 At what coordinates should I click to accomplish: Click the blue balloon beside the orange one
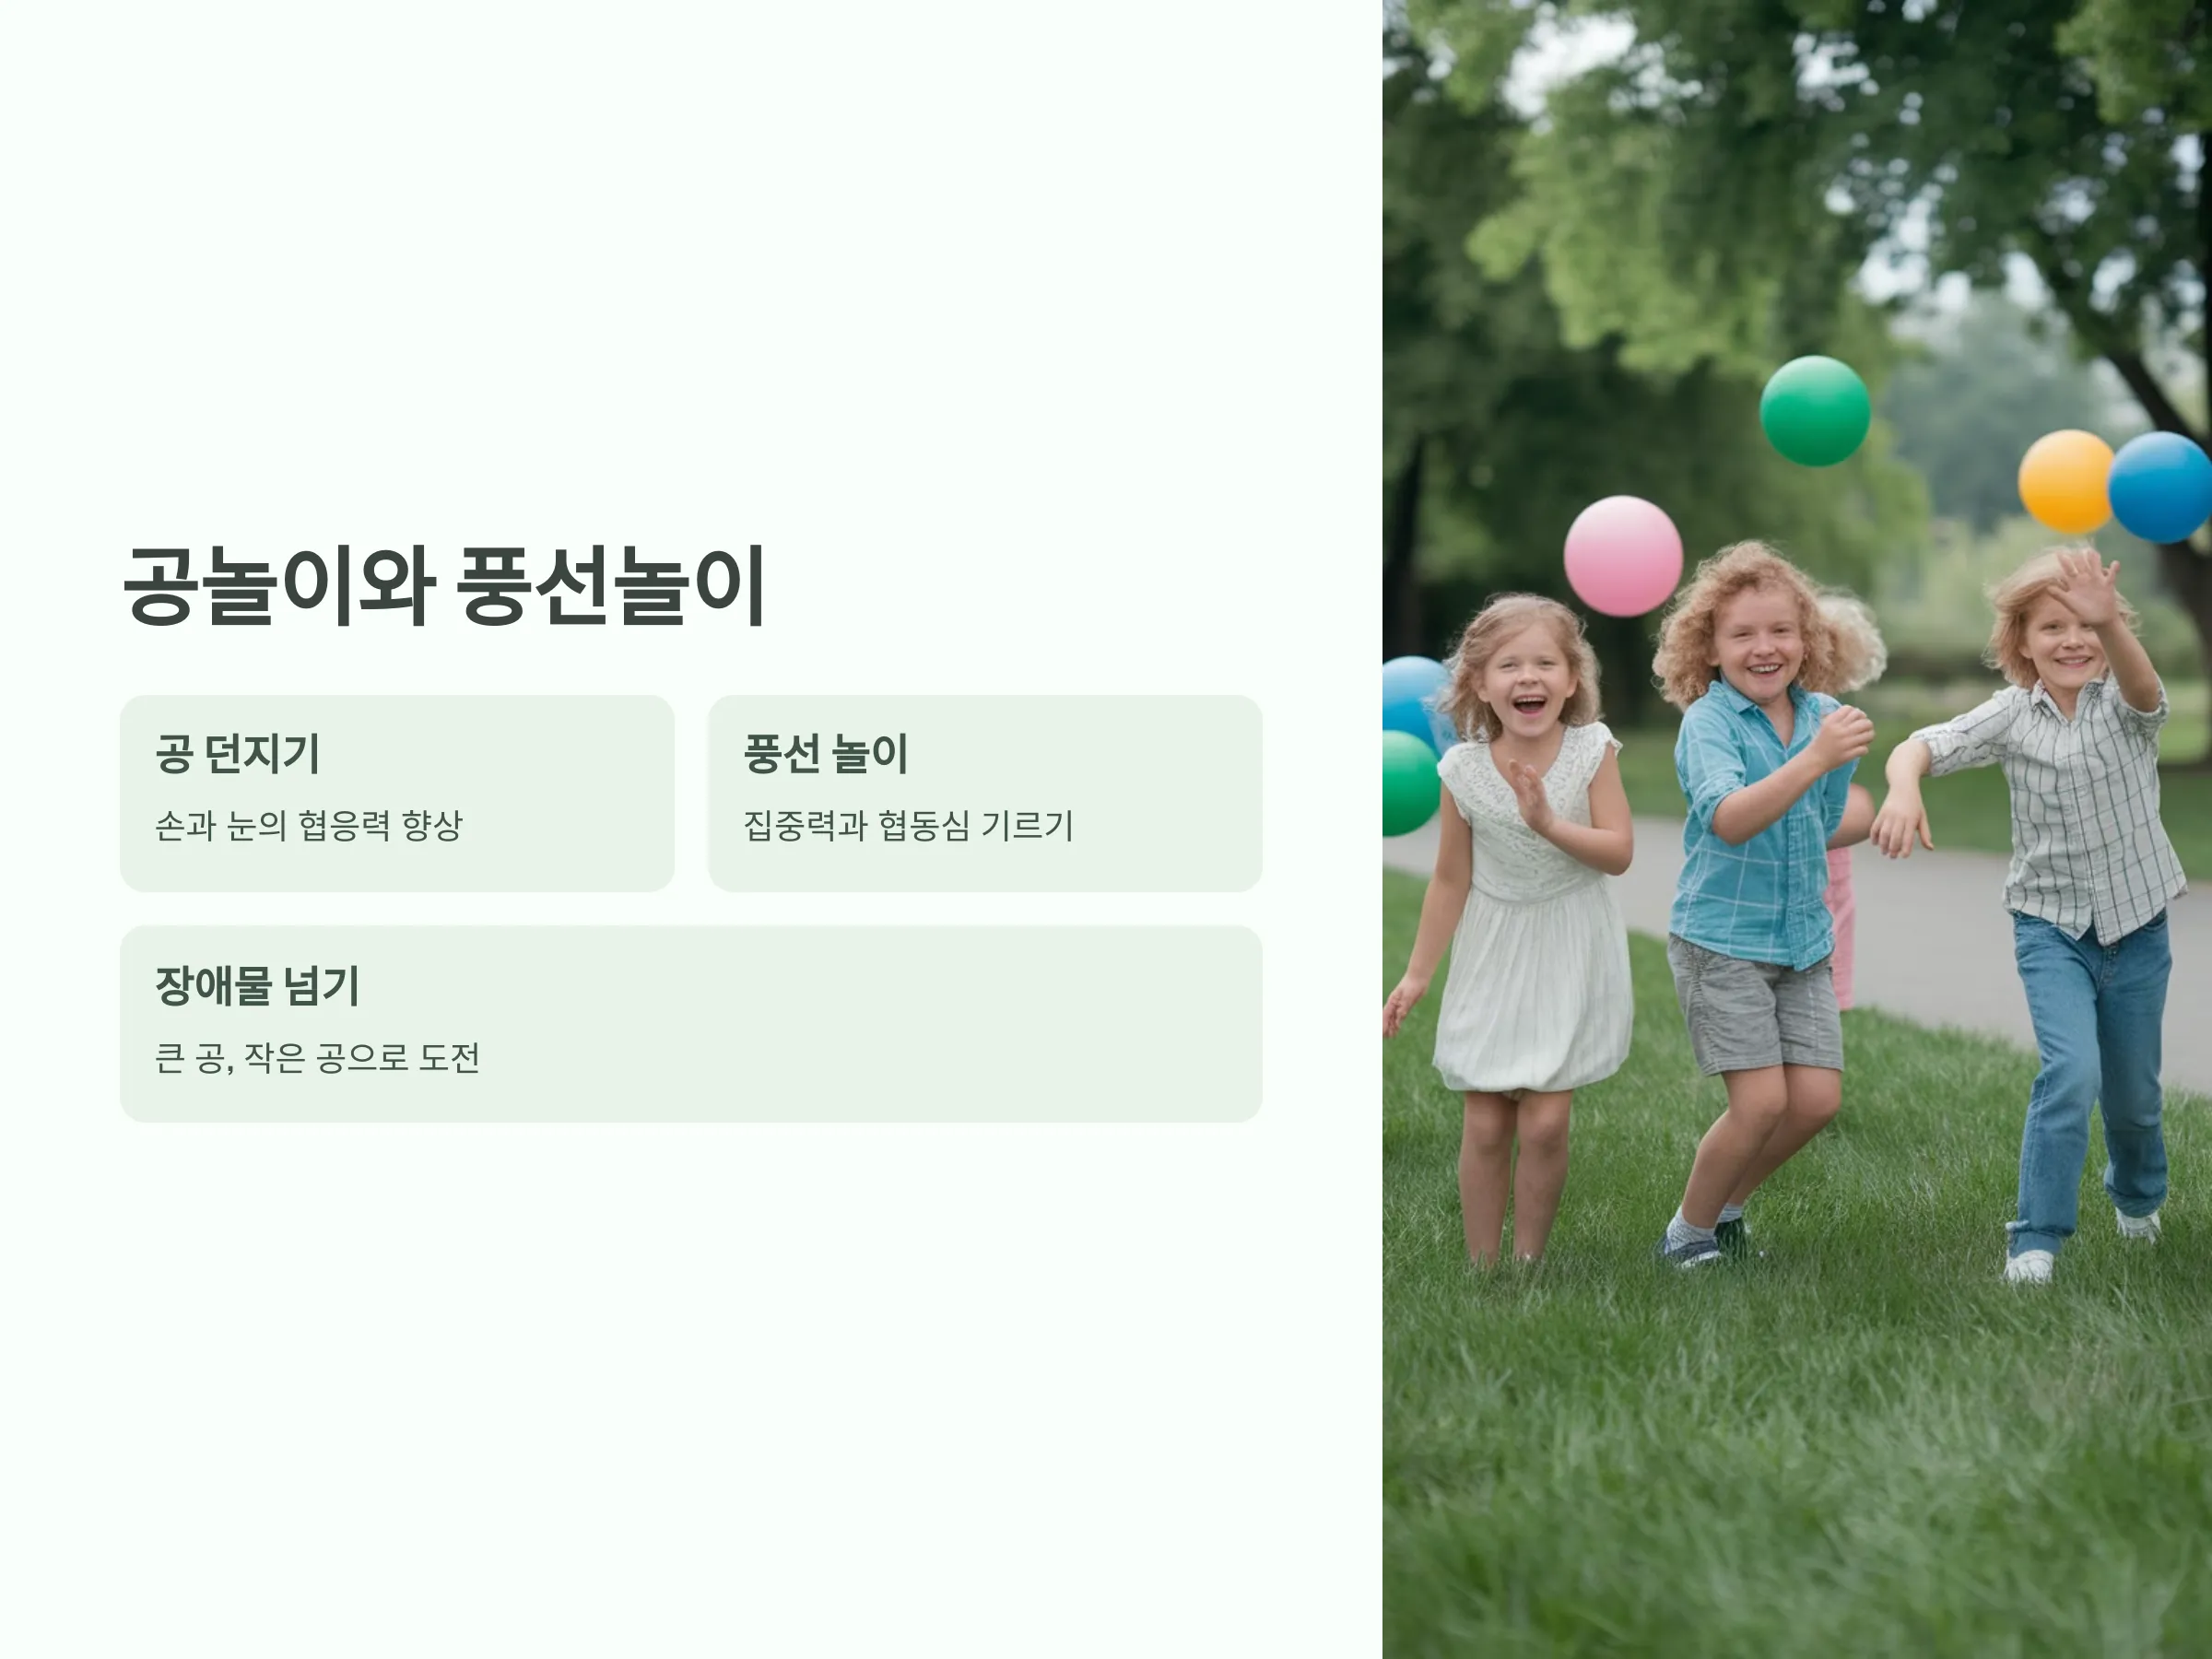pyautogui.click(x=2162, y=487)
